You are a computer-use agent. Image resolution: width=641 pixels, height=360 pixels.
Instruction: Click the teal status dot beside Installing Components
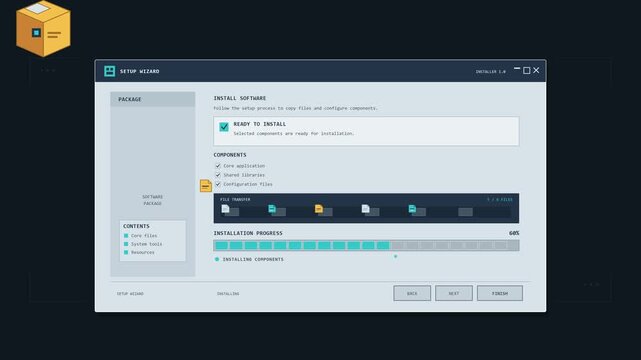click(217, 259)
